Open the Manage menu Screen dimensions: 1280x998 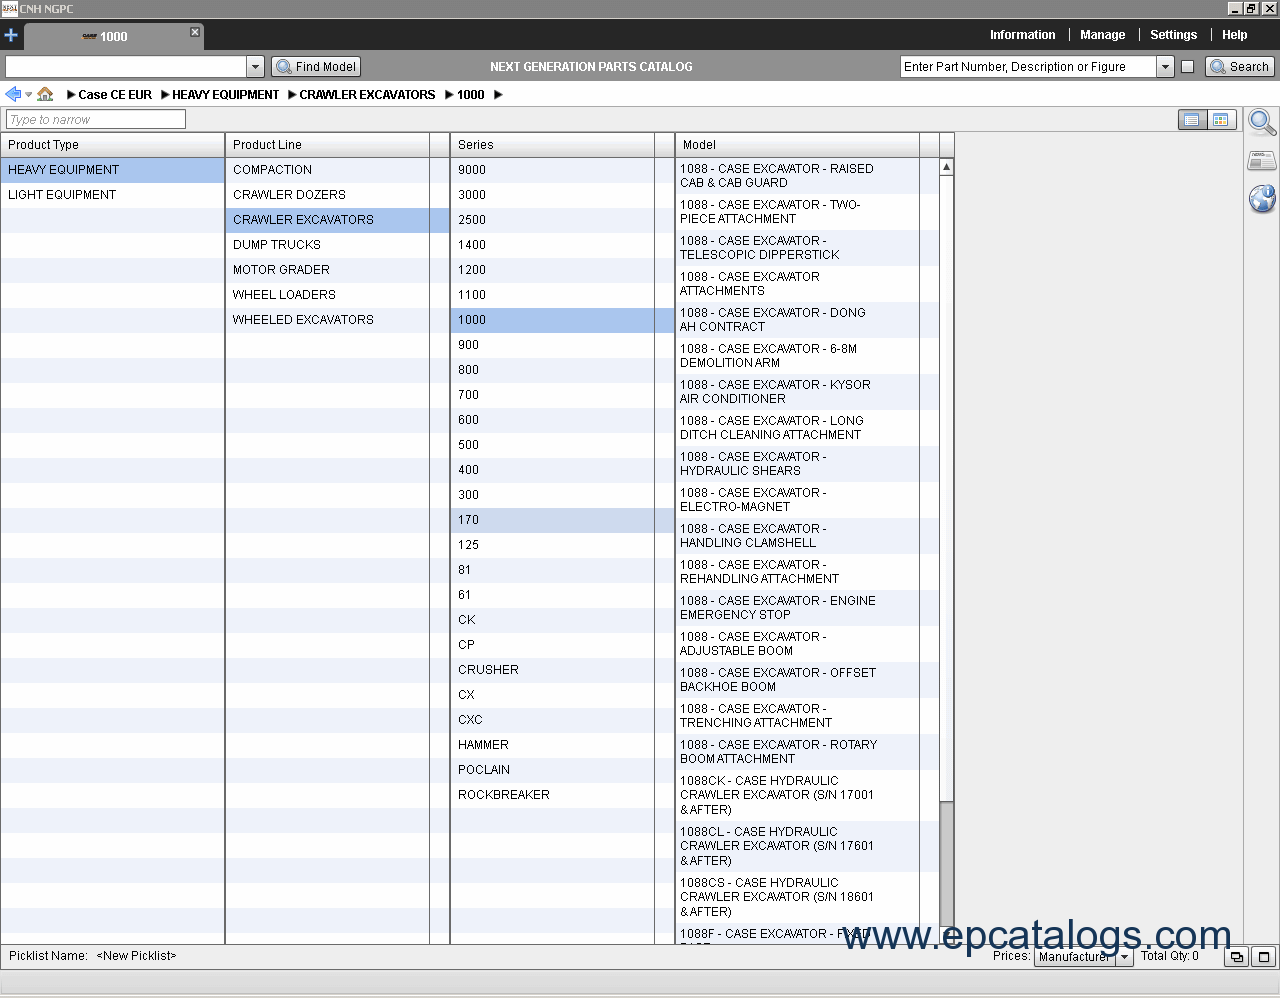point(1102,35)
